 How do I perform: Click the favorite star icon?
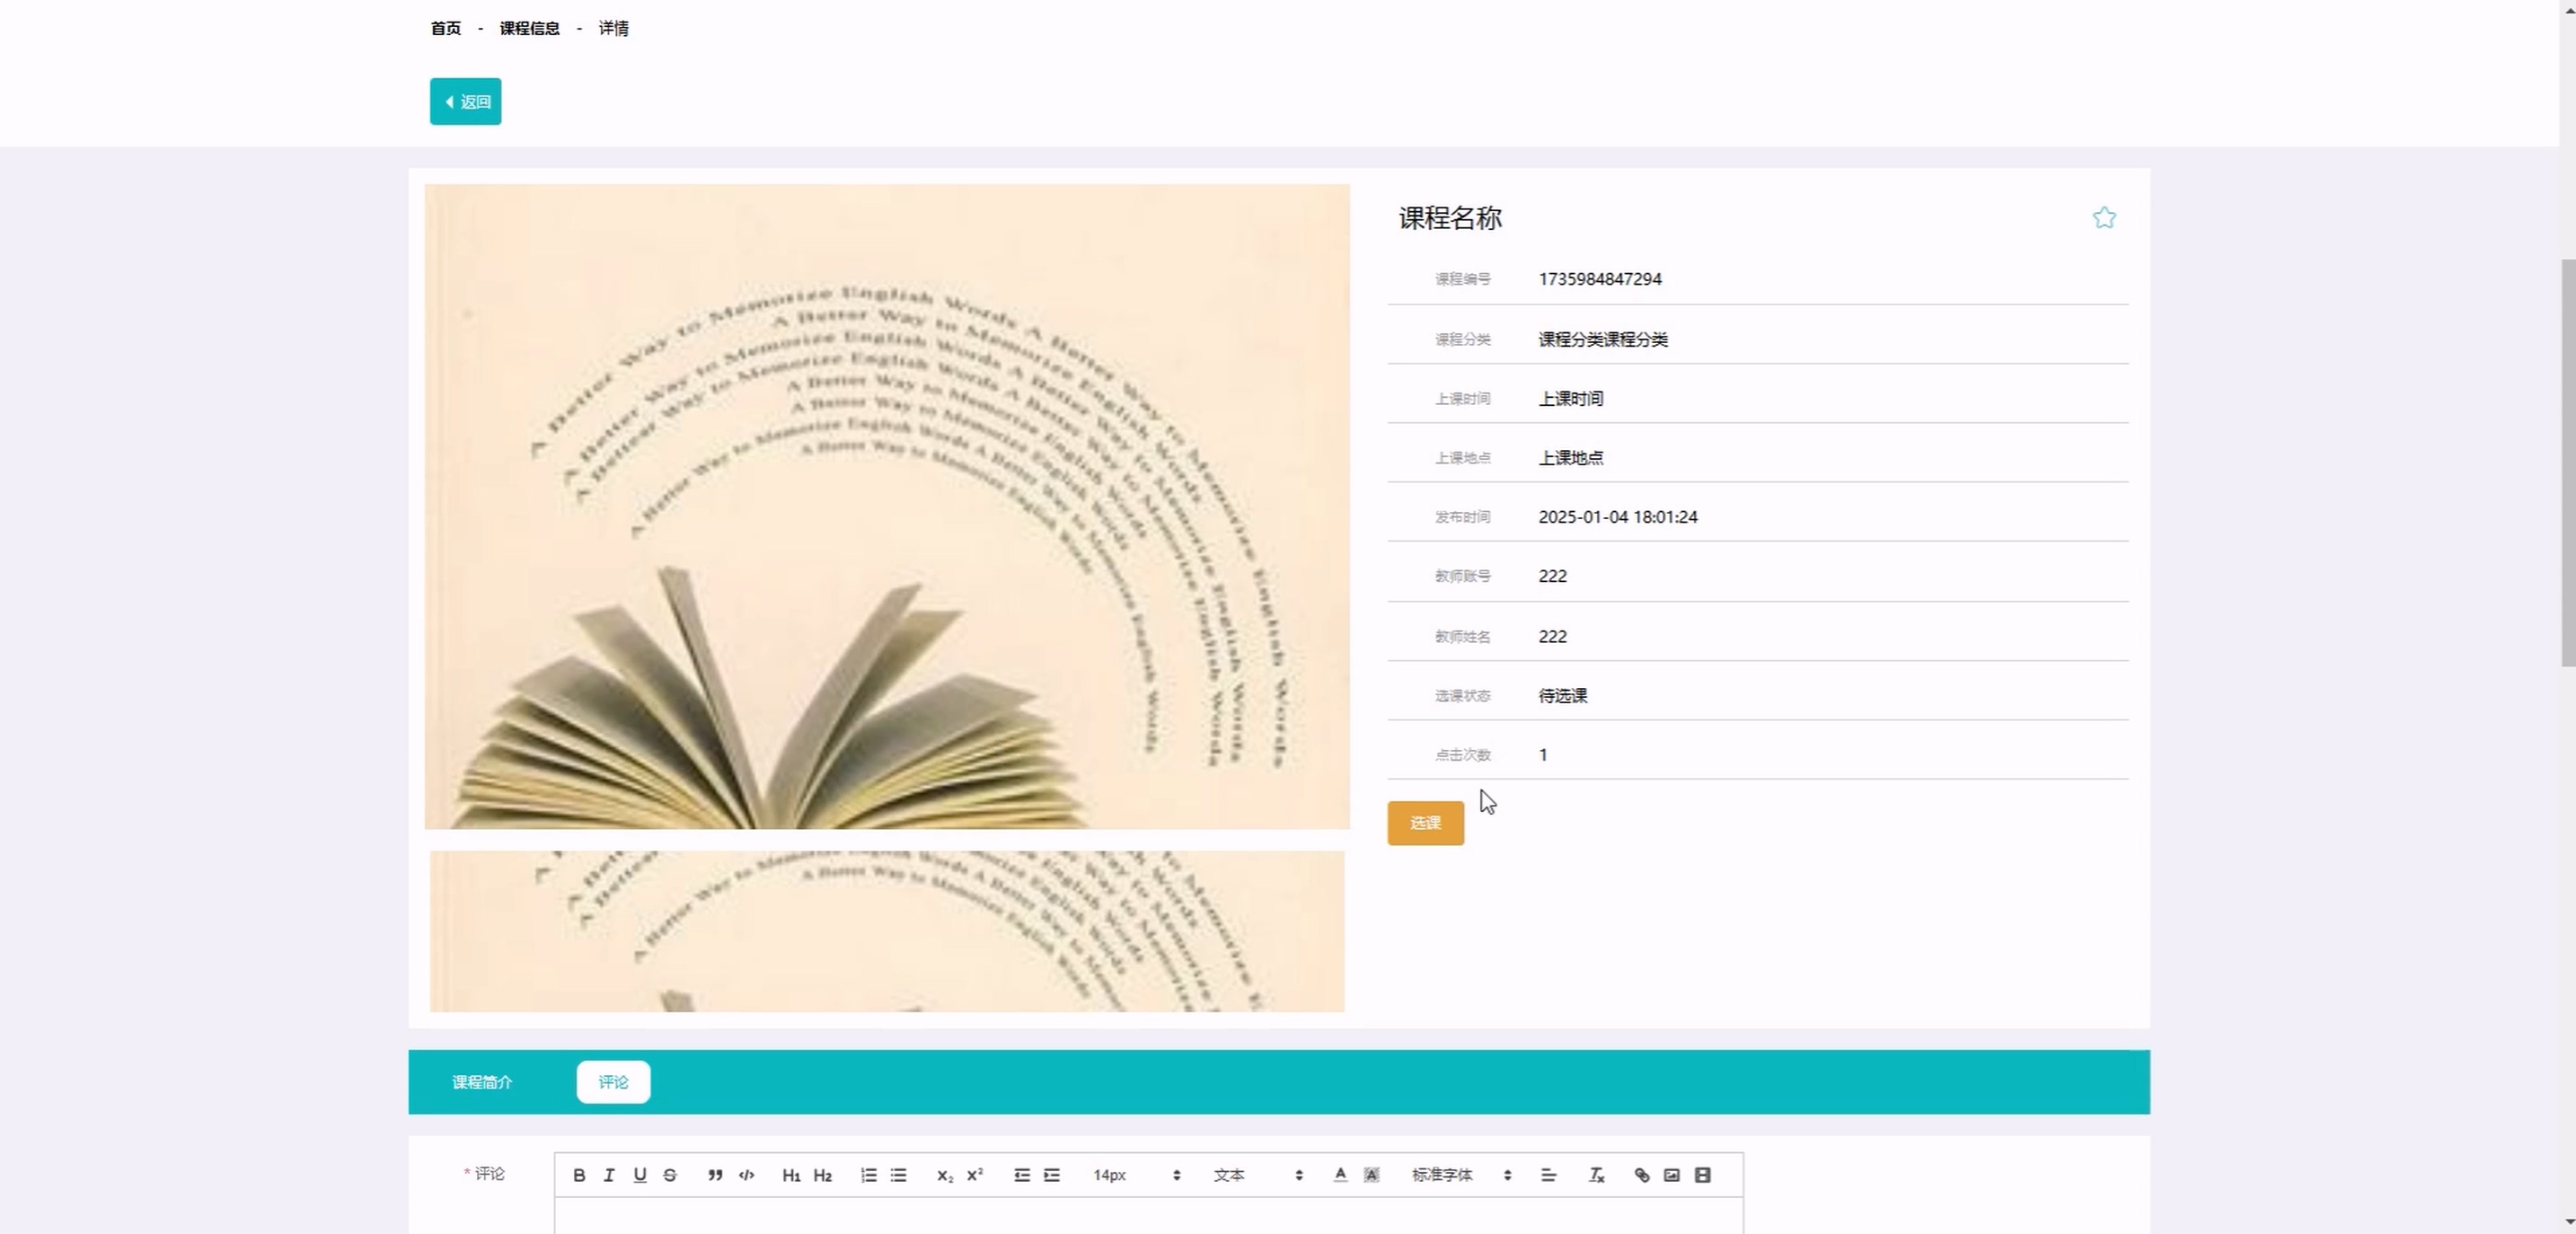pyautogui.click(x=2103, y=218)
